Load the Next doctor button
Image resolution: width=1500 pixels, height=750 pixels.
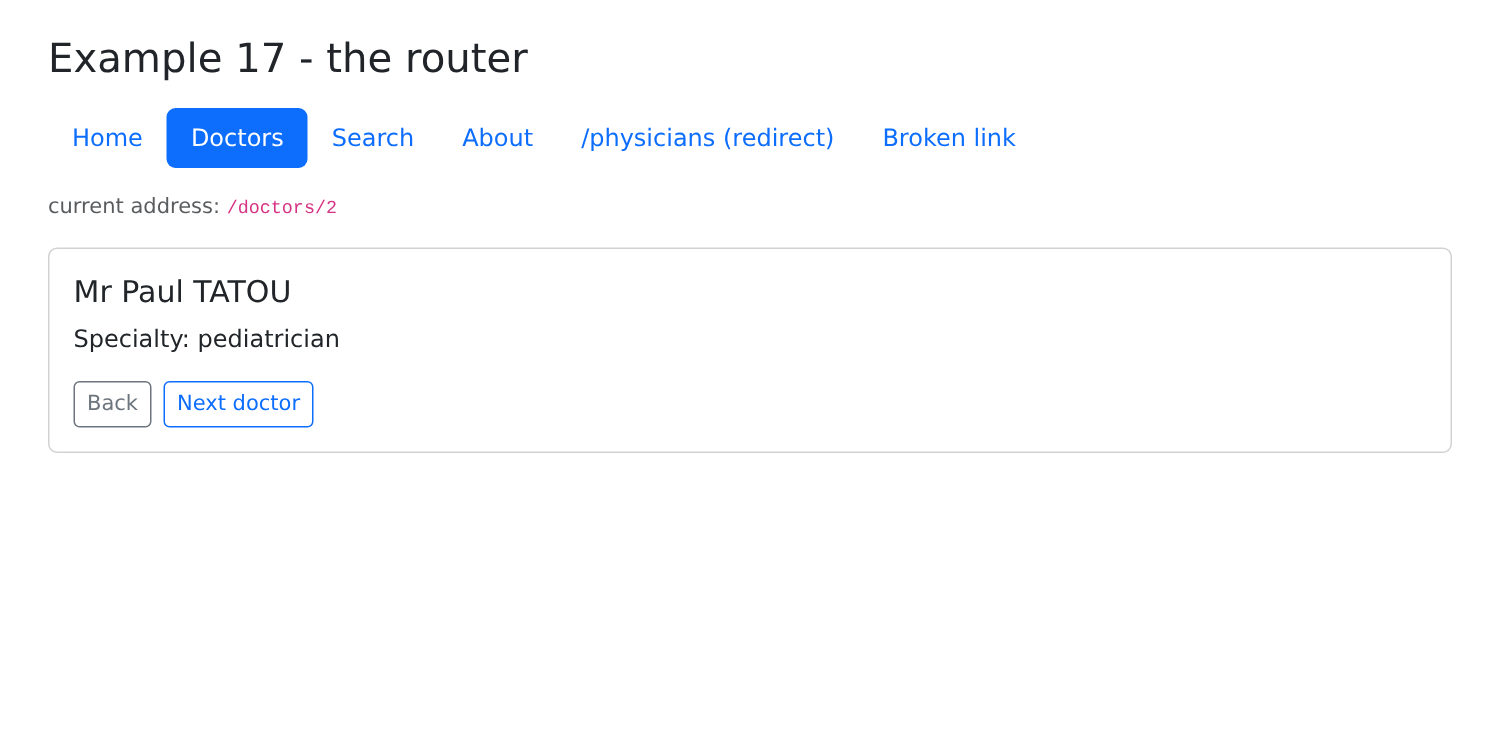tap(238, 404)
